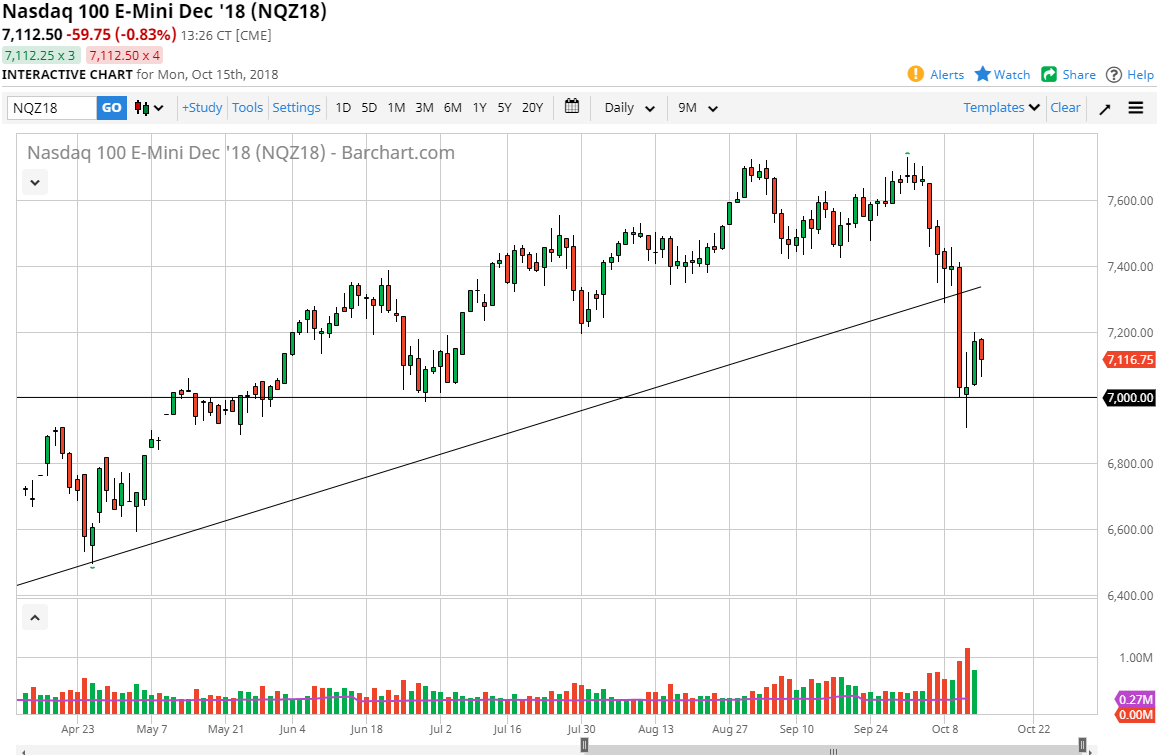Viewport: 1172px width, 755px height.
Task: Open the Daily periodicity dropdown
Action: pyautogui.click(x=628, y=107)
